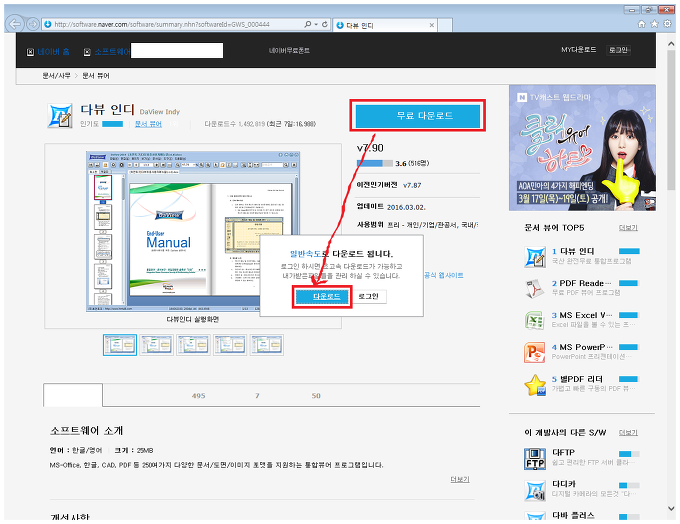Image resolution: width=680 pixels, height=524 pixels.
Task: Click the 다운로드 button in the popup
Action: coord(322,297)
